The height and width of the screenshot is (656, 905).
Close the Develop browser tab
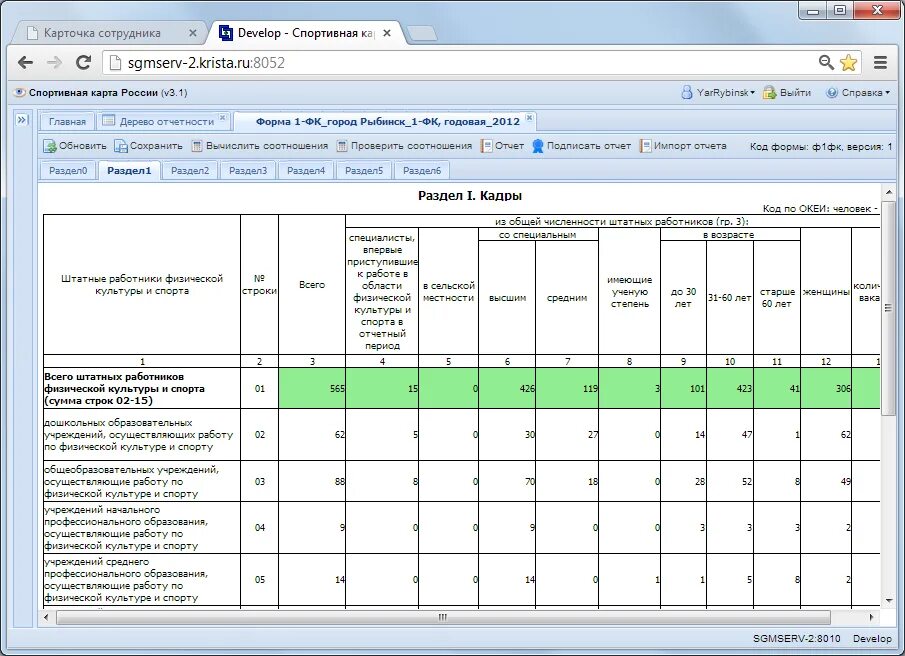(387, 33)
